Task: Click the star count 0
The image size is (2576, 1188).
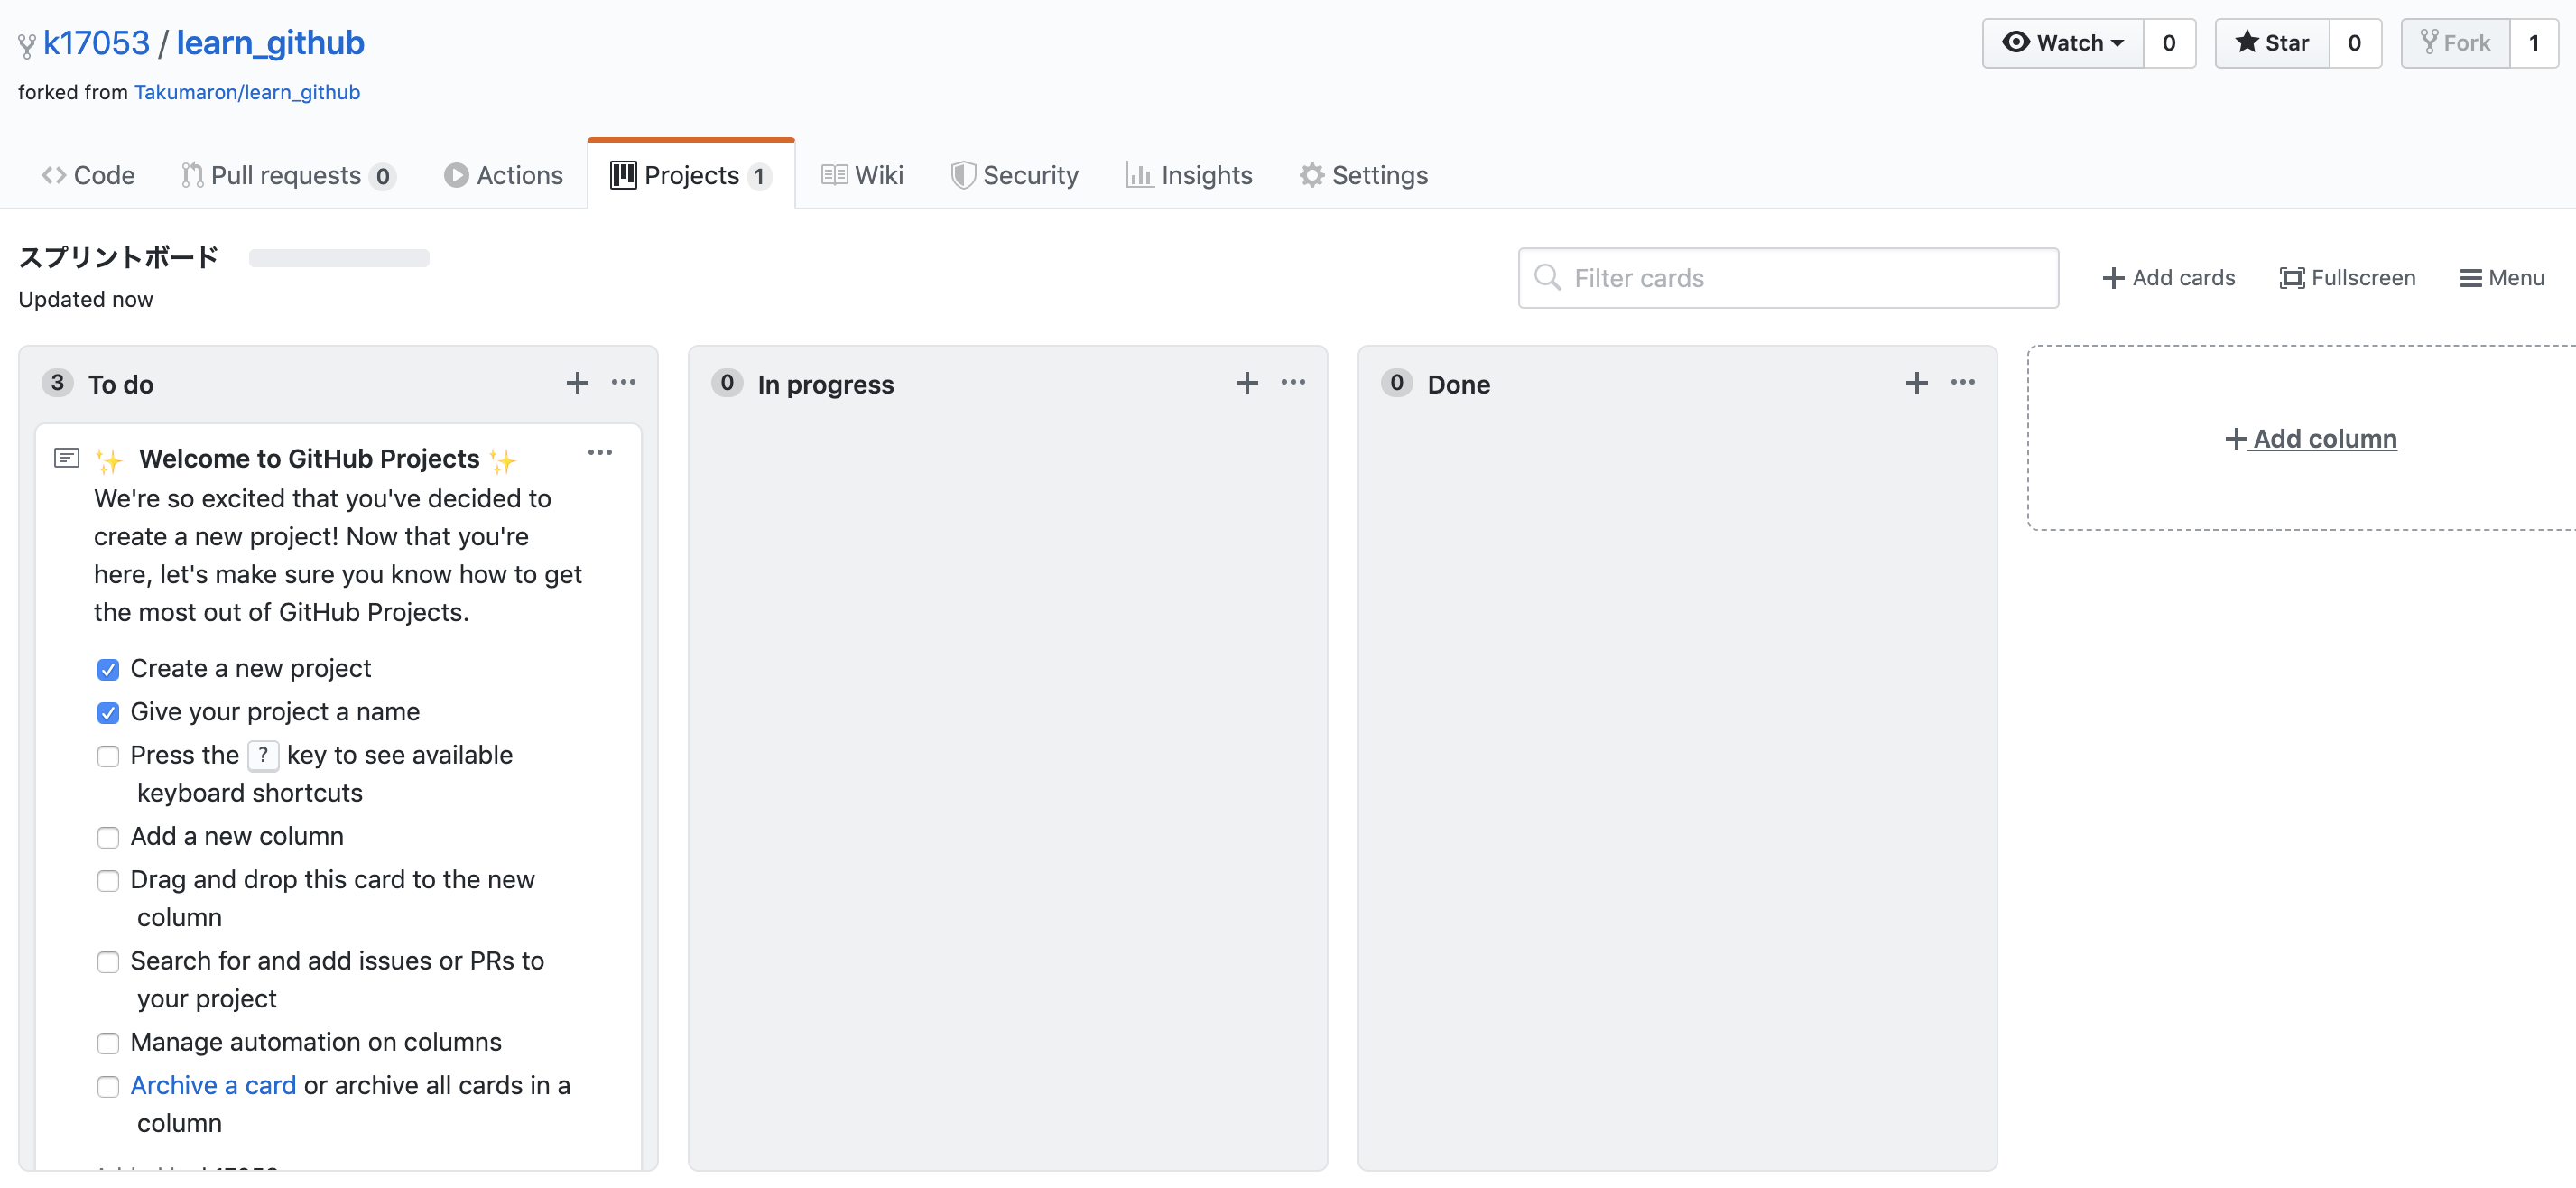Action: click(2354, 43)
